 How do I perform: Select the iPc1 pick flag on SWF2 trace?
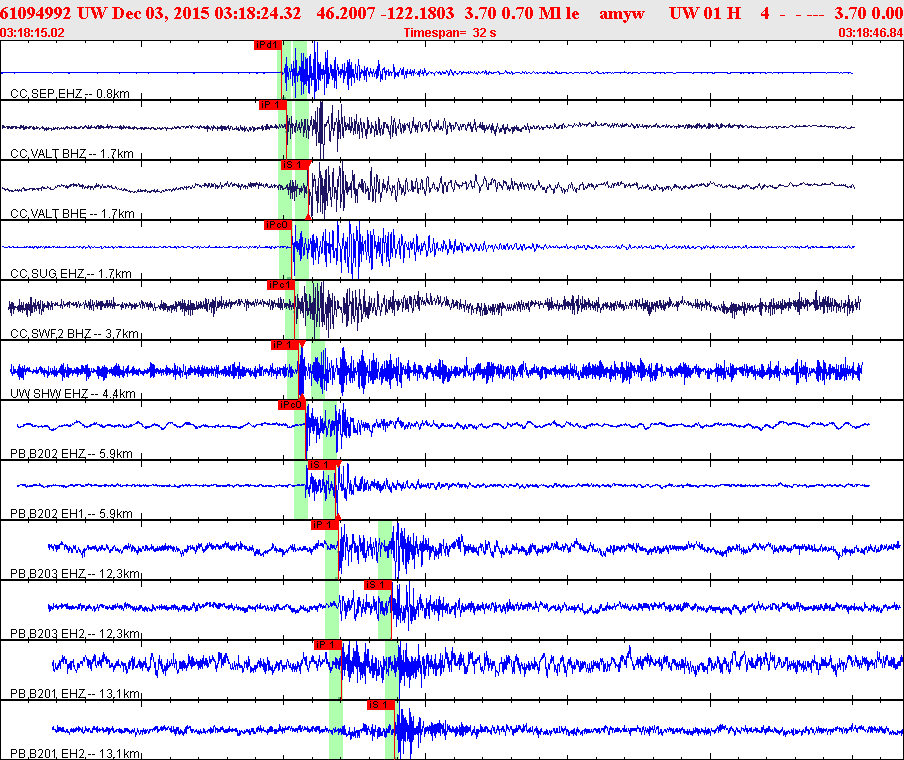(x=281, y=285)
